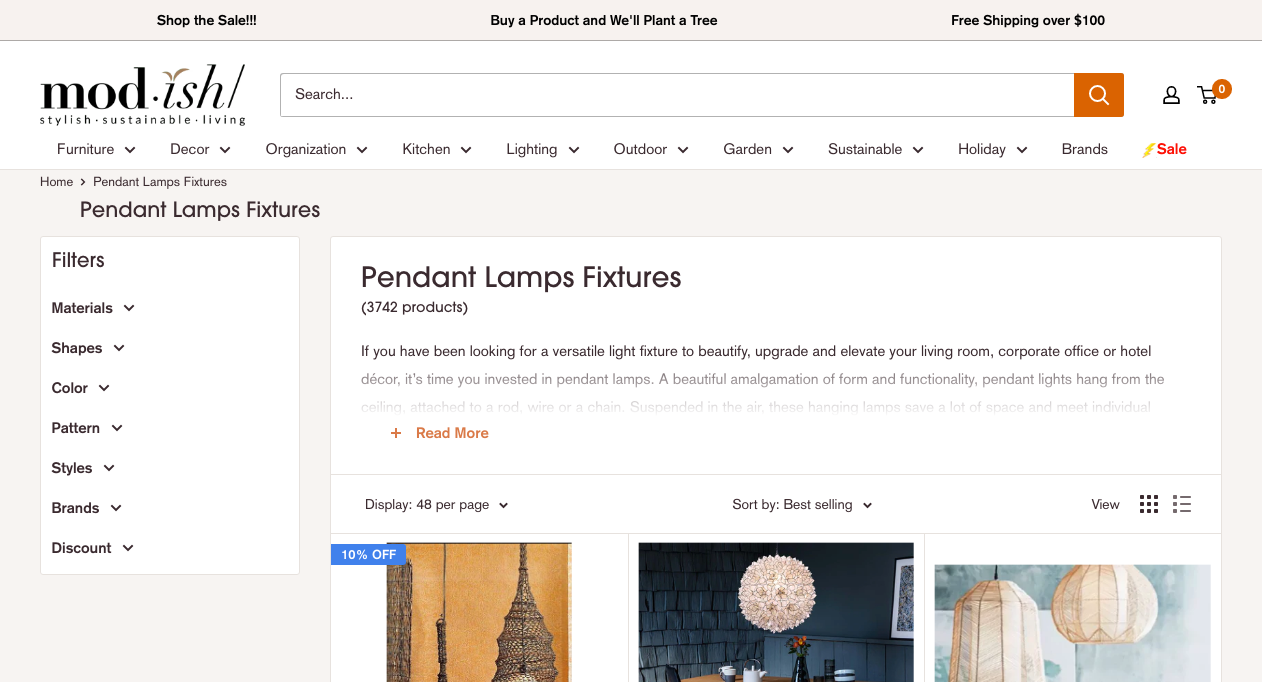
Task: Click the lightning bolt Sale icon
Action: tap(1149, 150)
